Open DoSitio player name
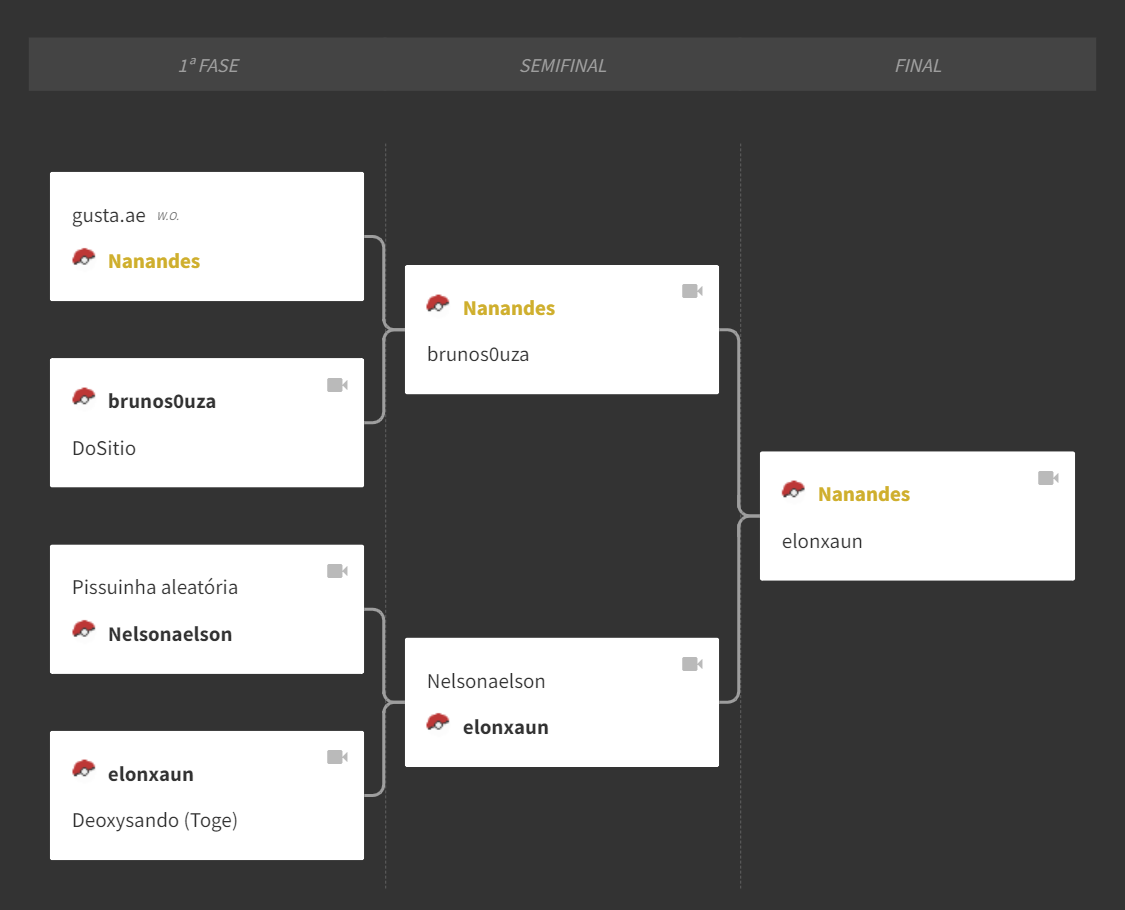 pos(104,448)
